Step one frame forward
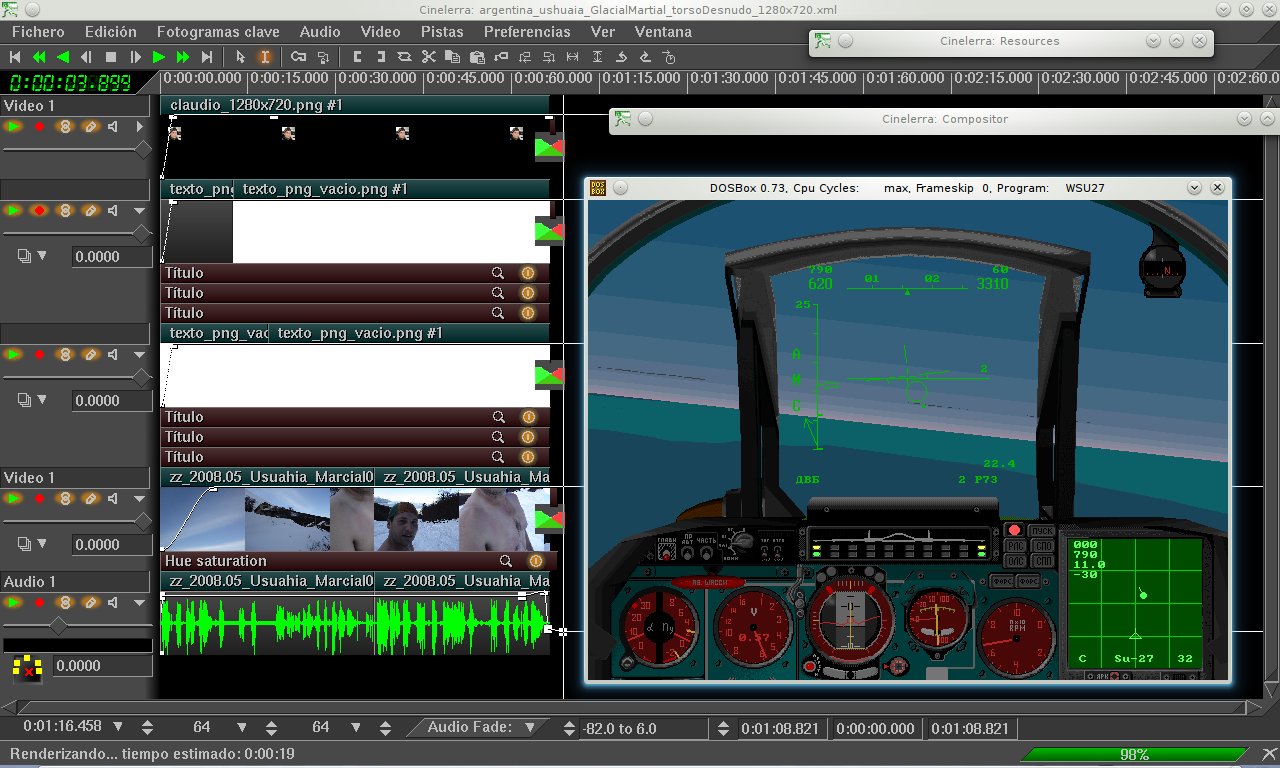This screenshot has height=768, width=1280. (x=135, y=57)
